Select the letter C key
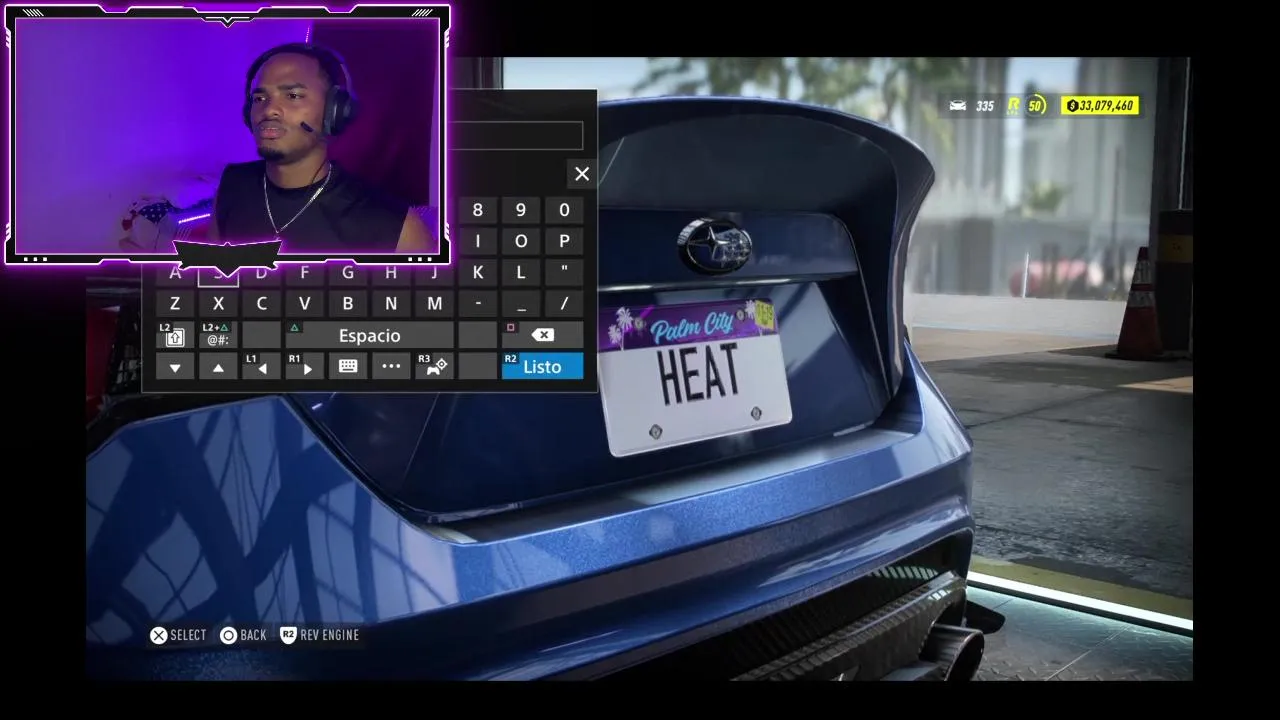 pos(261,304)
